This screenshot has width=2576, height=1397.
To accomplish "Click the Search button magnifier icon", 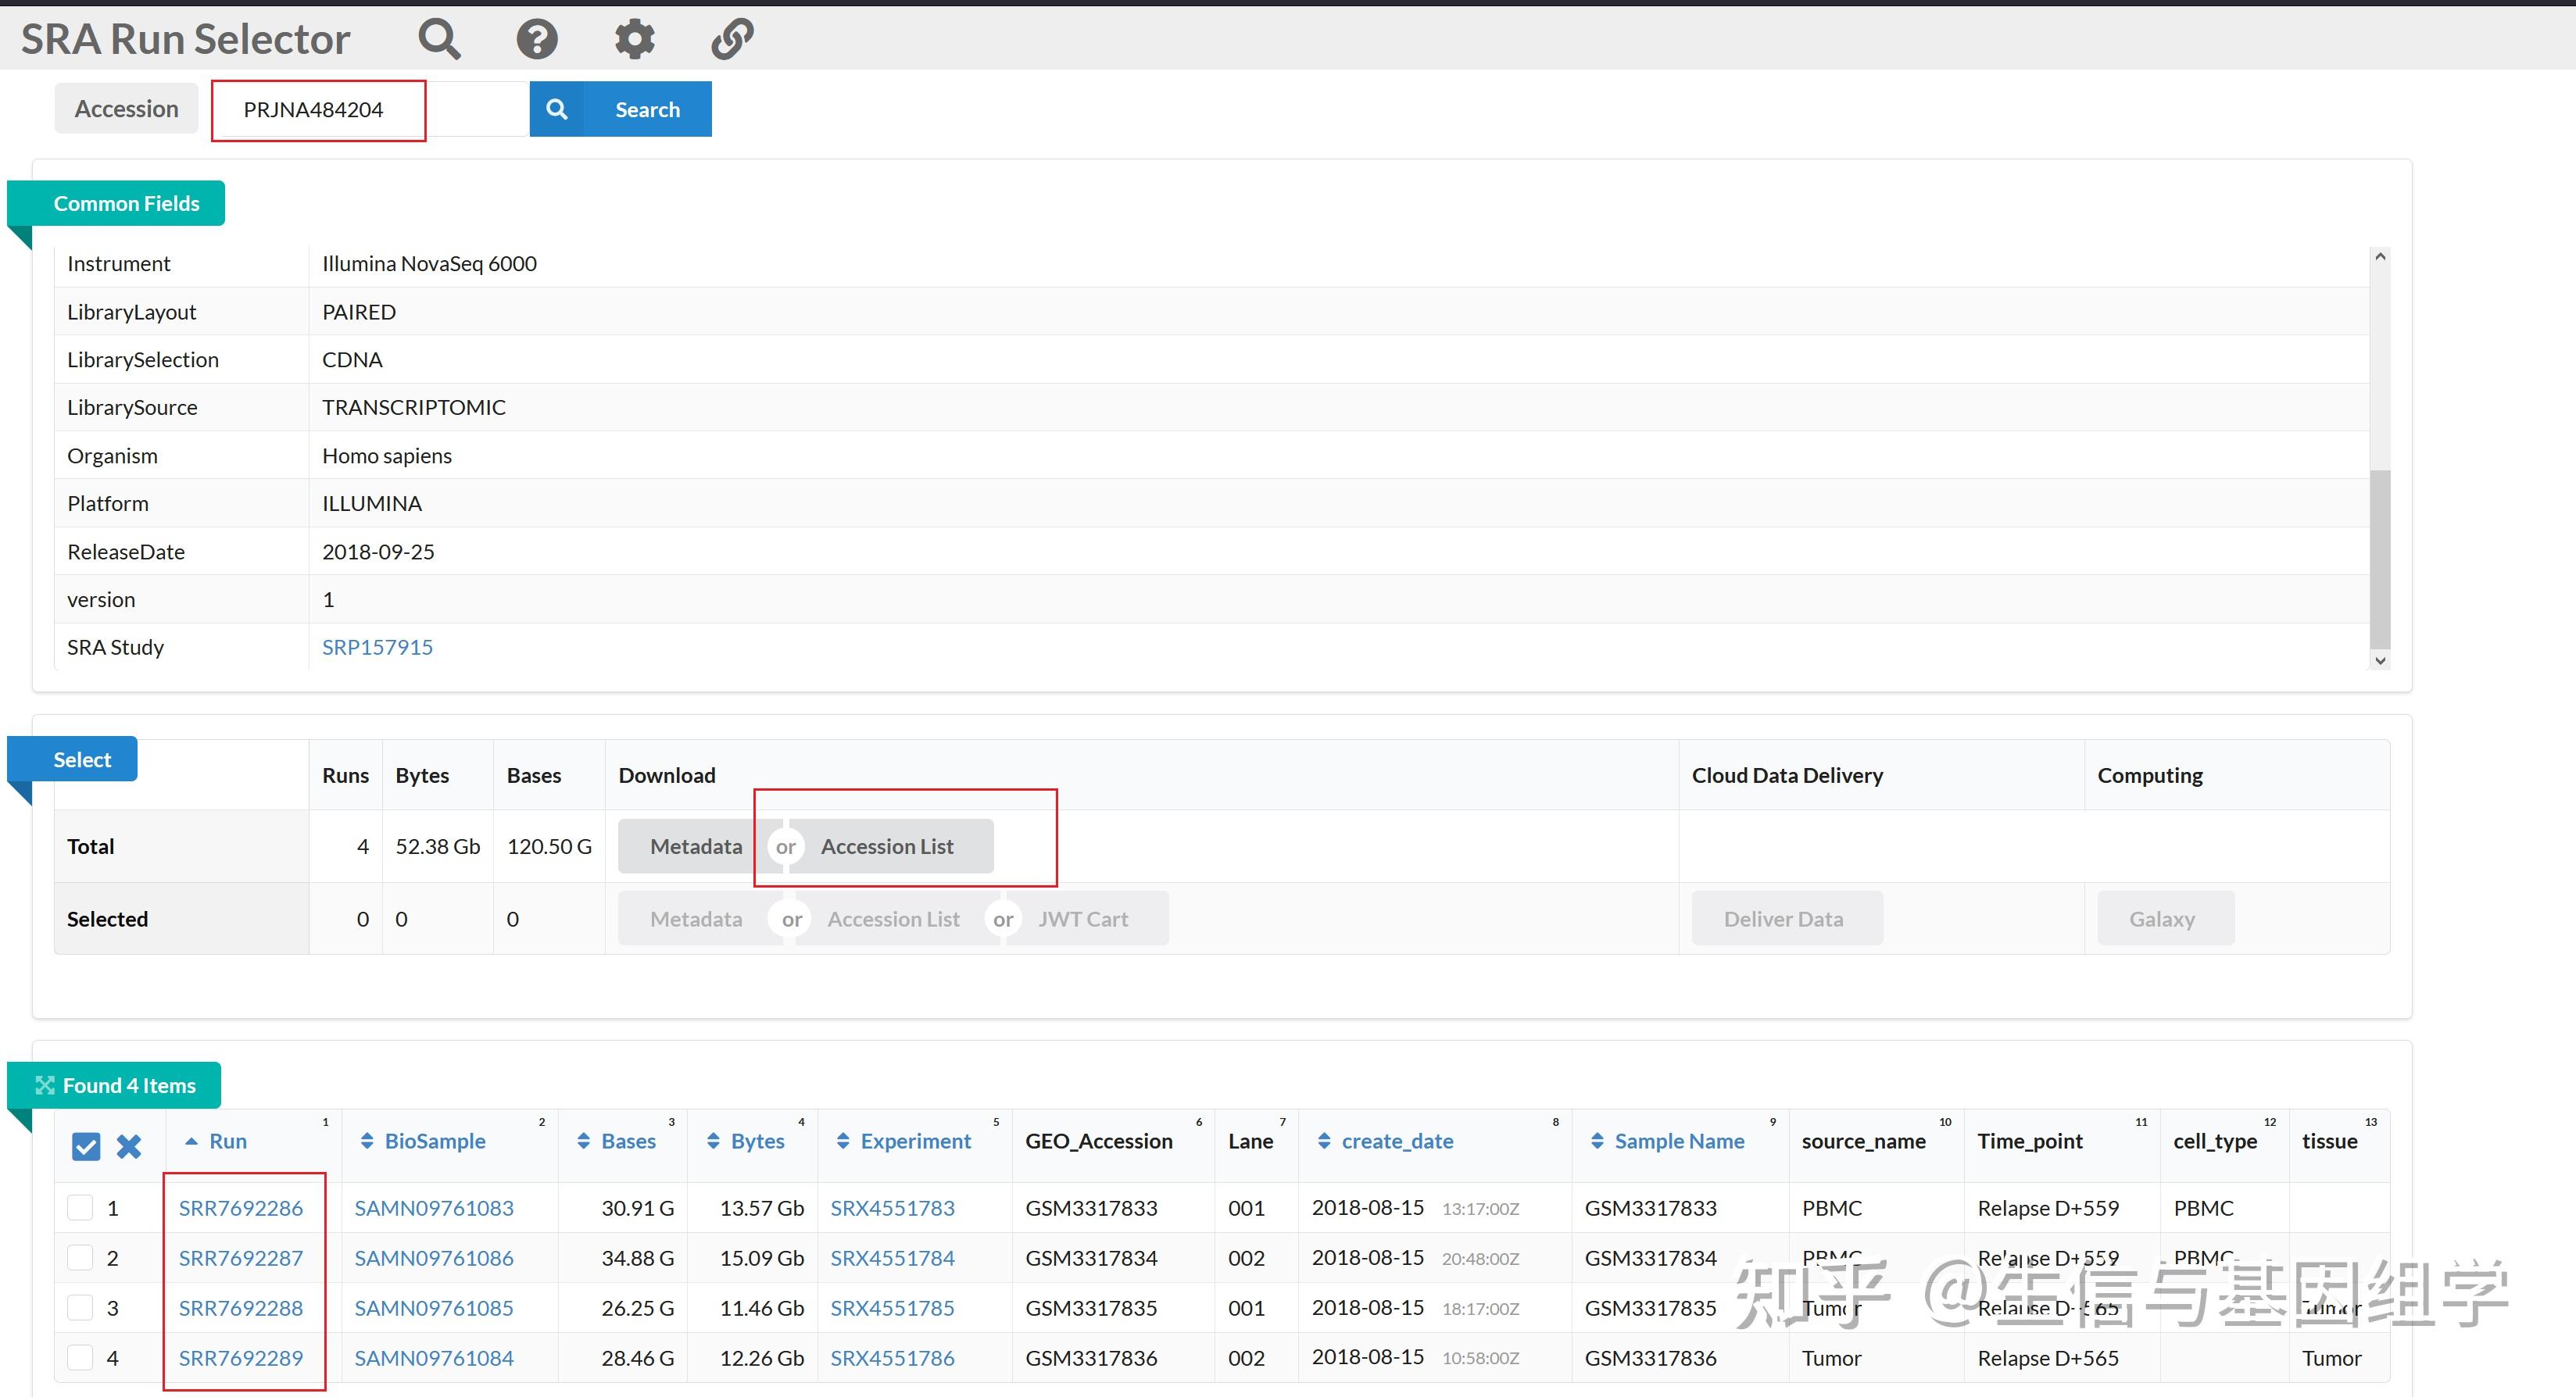I will [x=557, y=109].
